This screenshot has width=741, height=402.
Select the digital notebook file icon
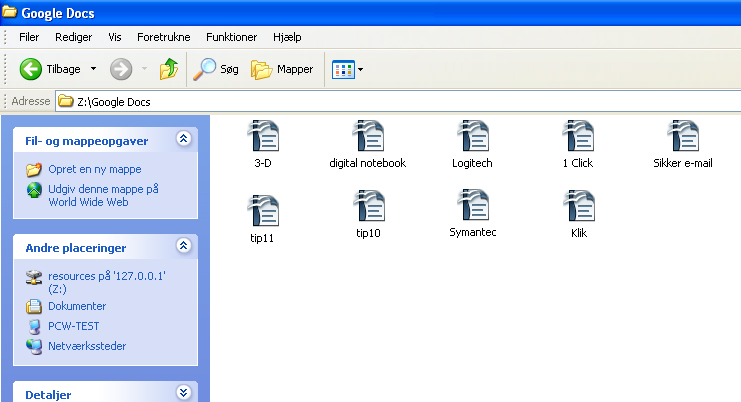point(368,137)
